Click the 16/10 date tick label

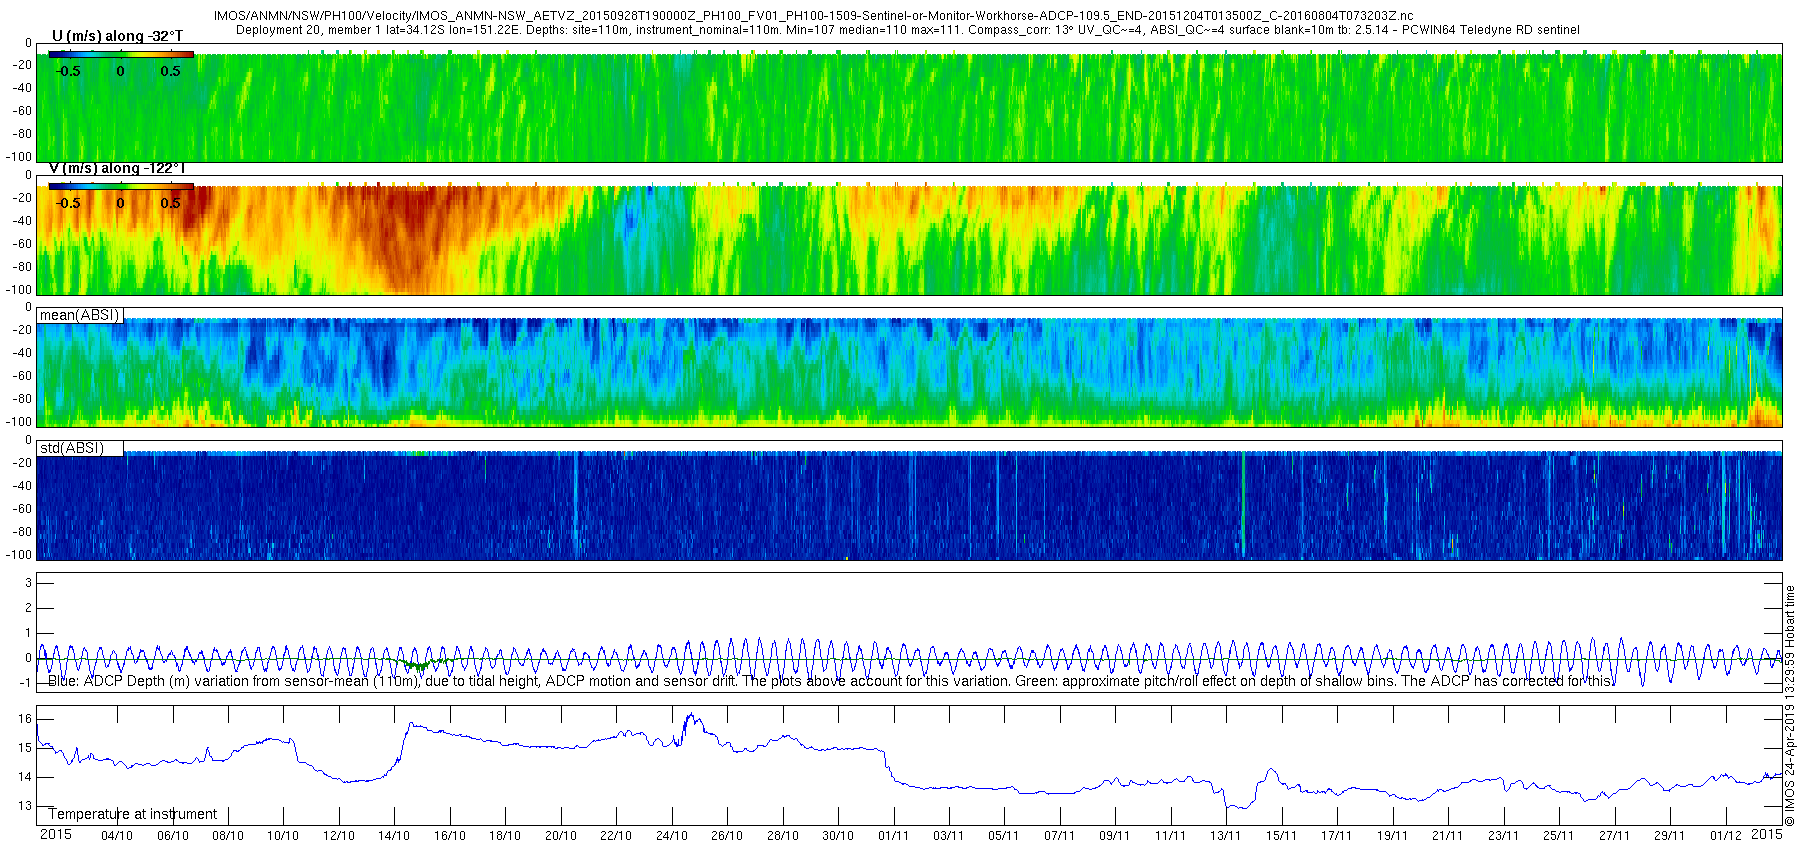click(450, 836)
